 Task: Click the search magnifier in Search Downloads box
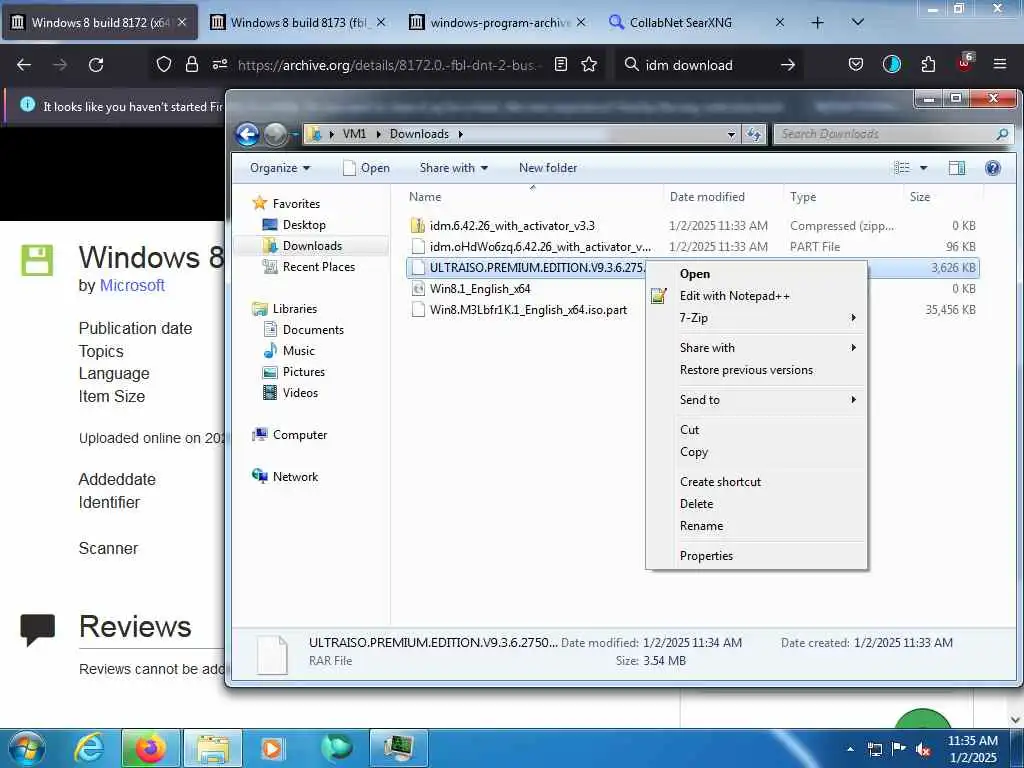tap(1002, 134)
